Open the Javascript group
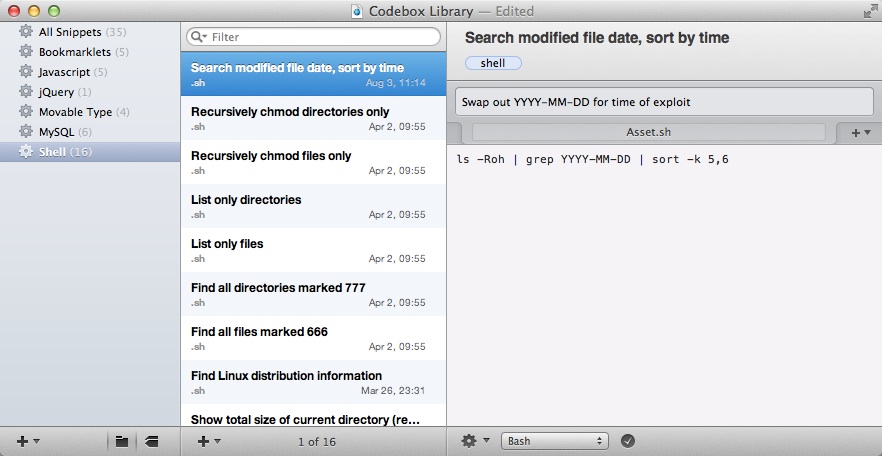Screen dimensions: 882x456 coord(90,72)
